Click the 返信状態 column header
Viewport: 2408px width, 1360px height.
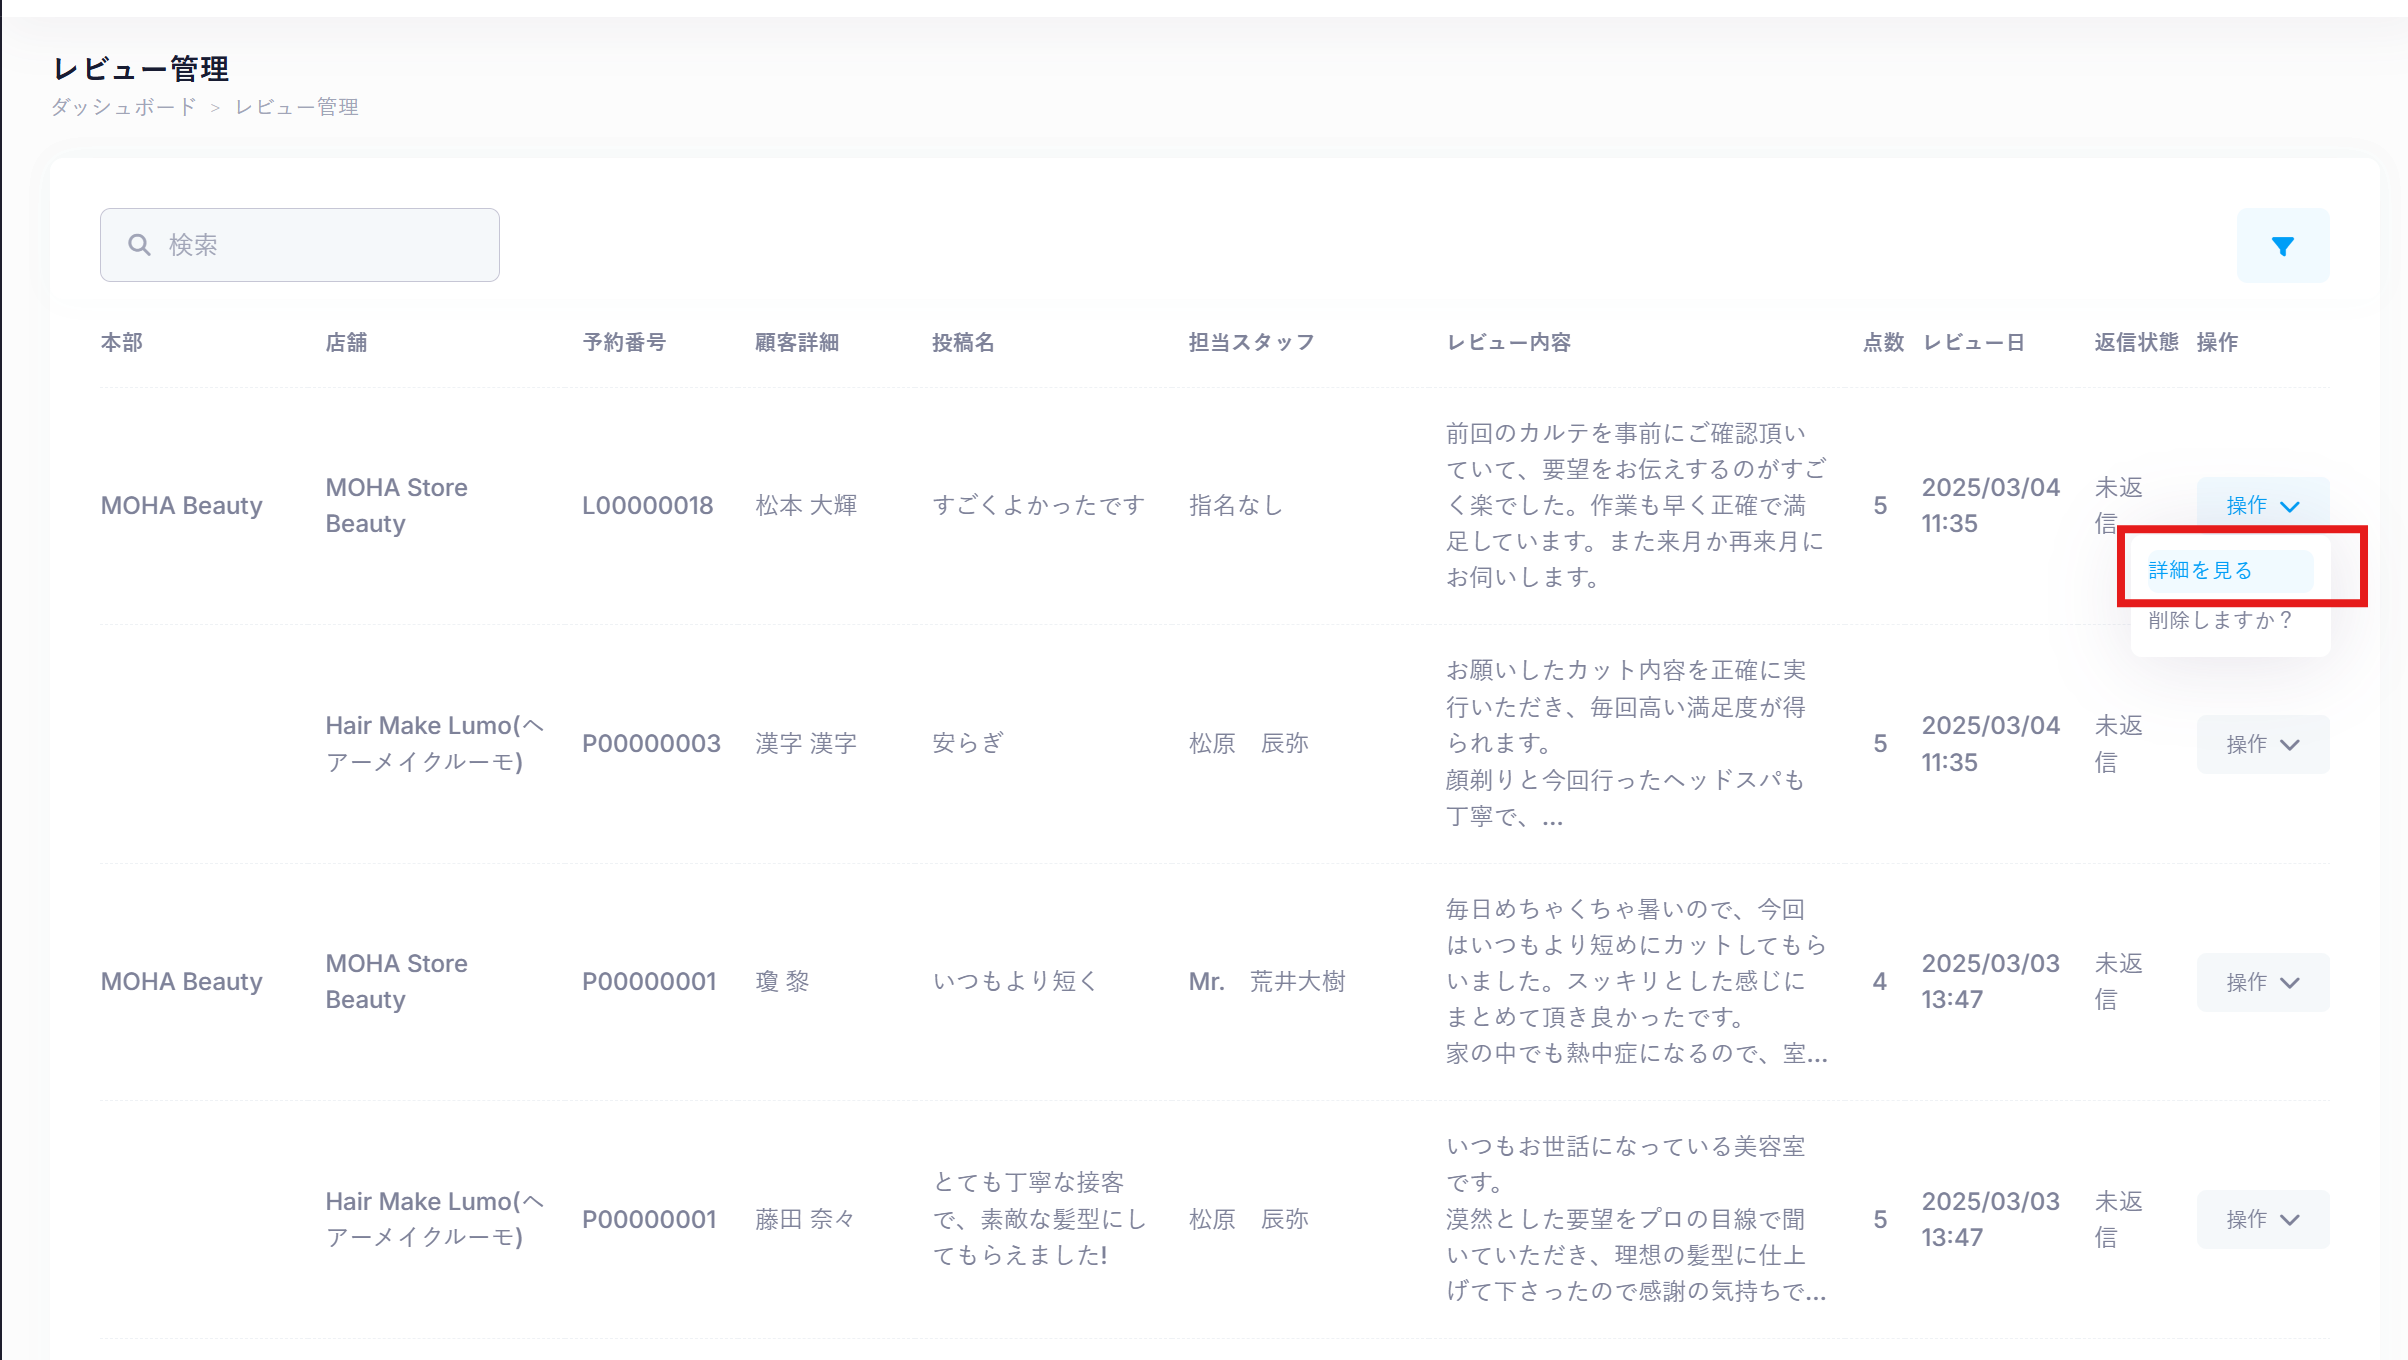click(2136, 342)
